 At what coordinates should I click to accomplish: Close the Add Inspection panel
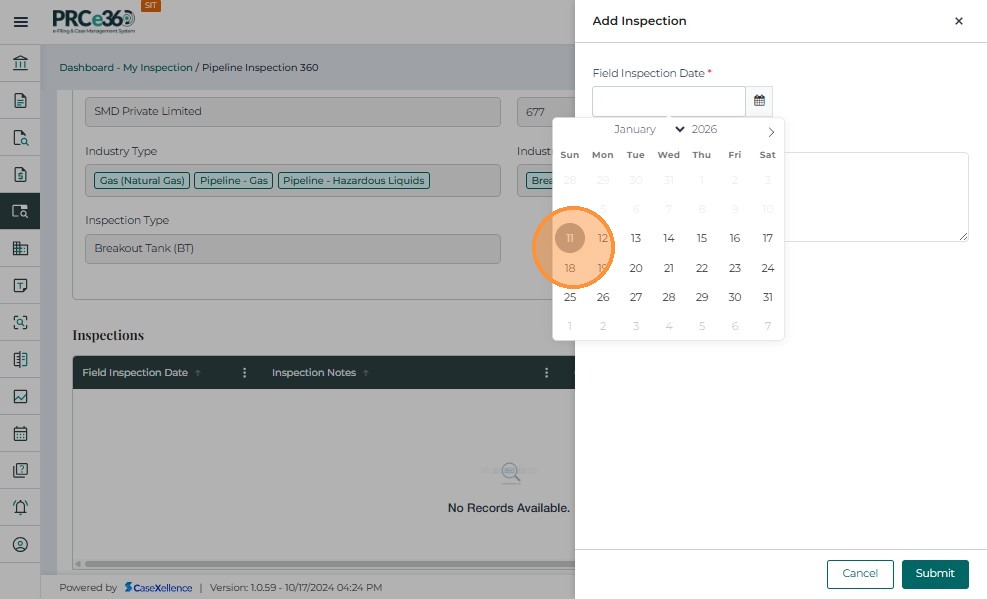point(959,21)
